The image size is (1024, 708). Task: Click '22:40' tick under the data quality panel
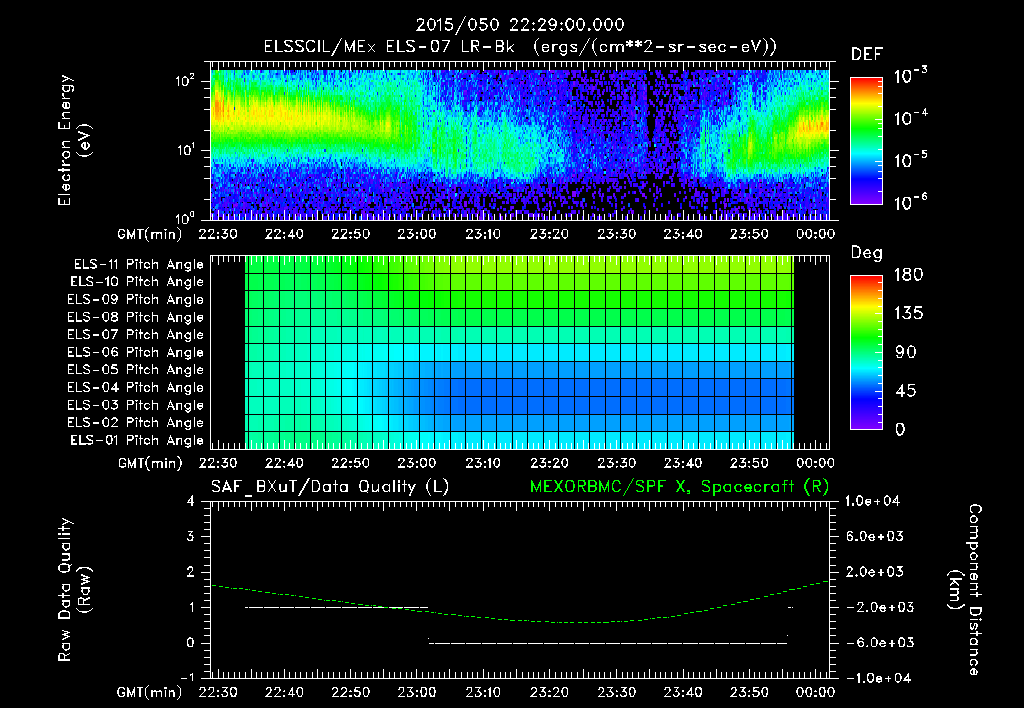[283, 692]
